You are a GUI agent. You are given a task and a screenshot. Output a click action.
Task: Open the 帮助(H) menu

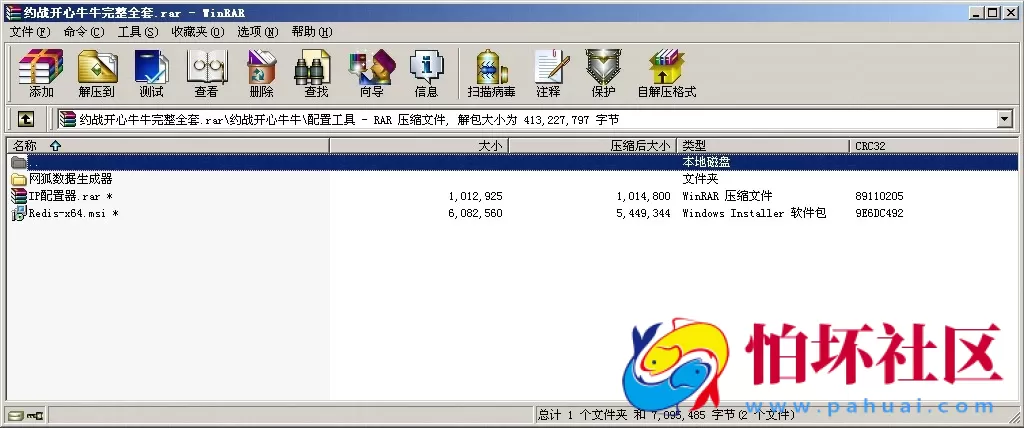tap(312, 31)
